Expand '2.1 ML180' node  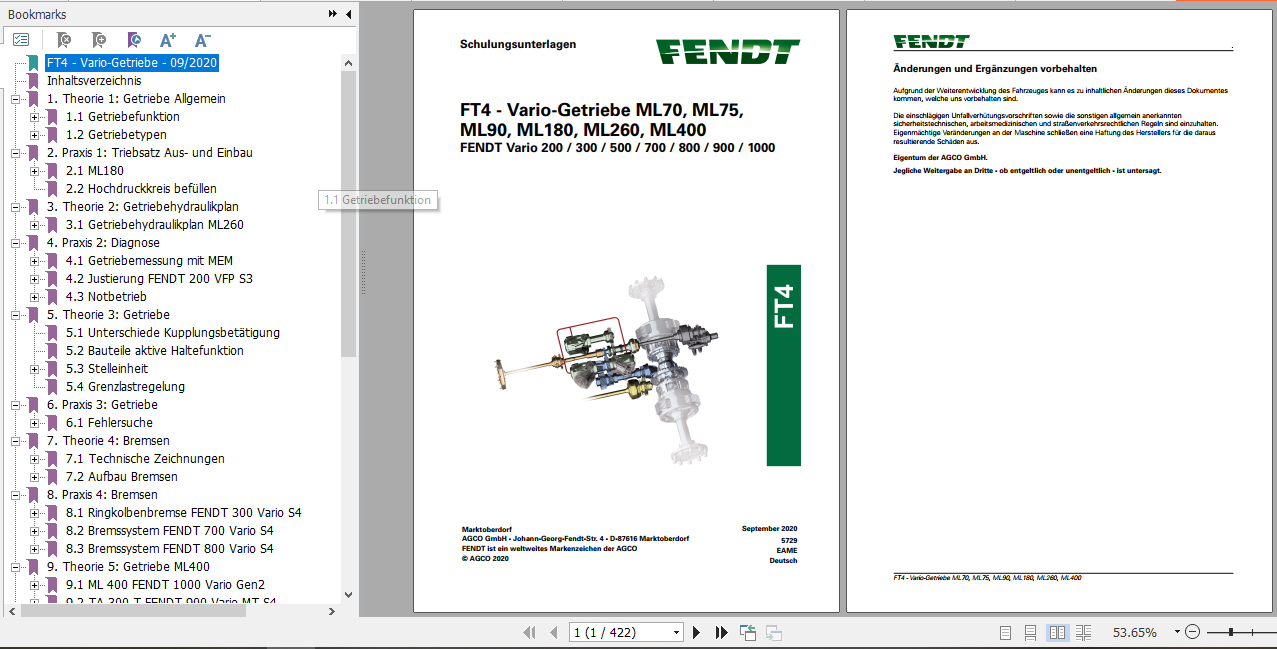tap(34, 171)
